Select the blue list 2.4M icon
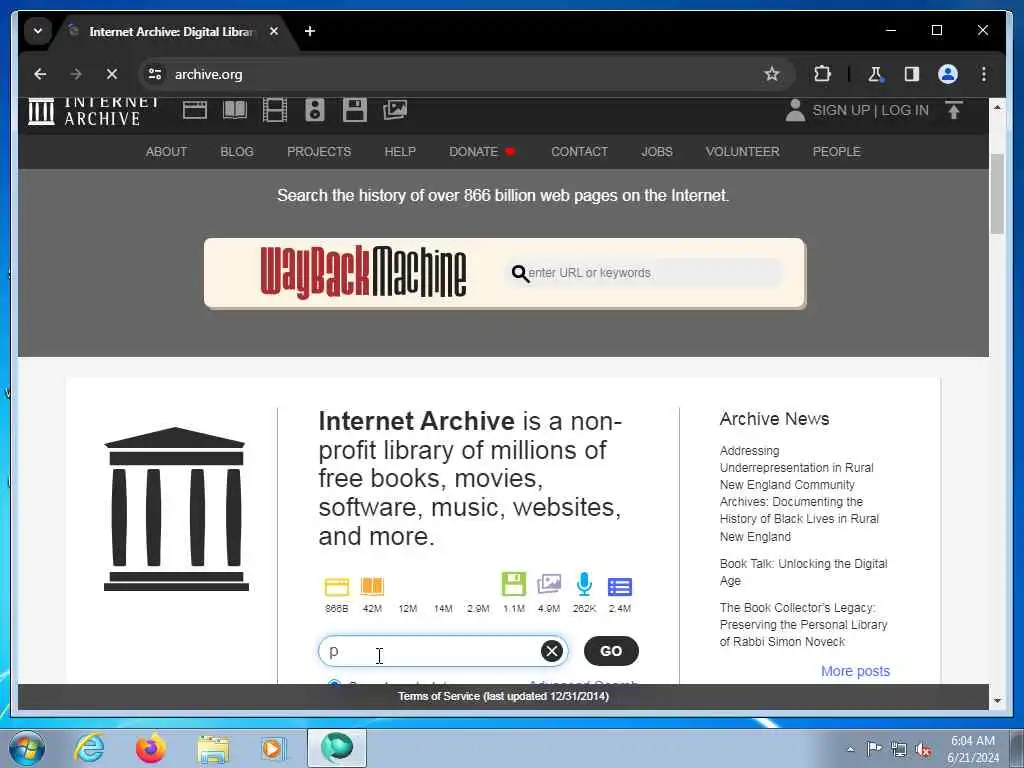This screenshot has height=768, width=1024. pyautogui.click(x=620, y=586)
